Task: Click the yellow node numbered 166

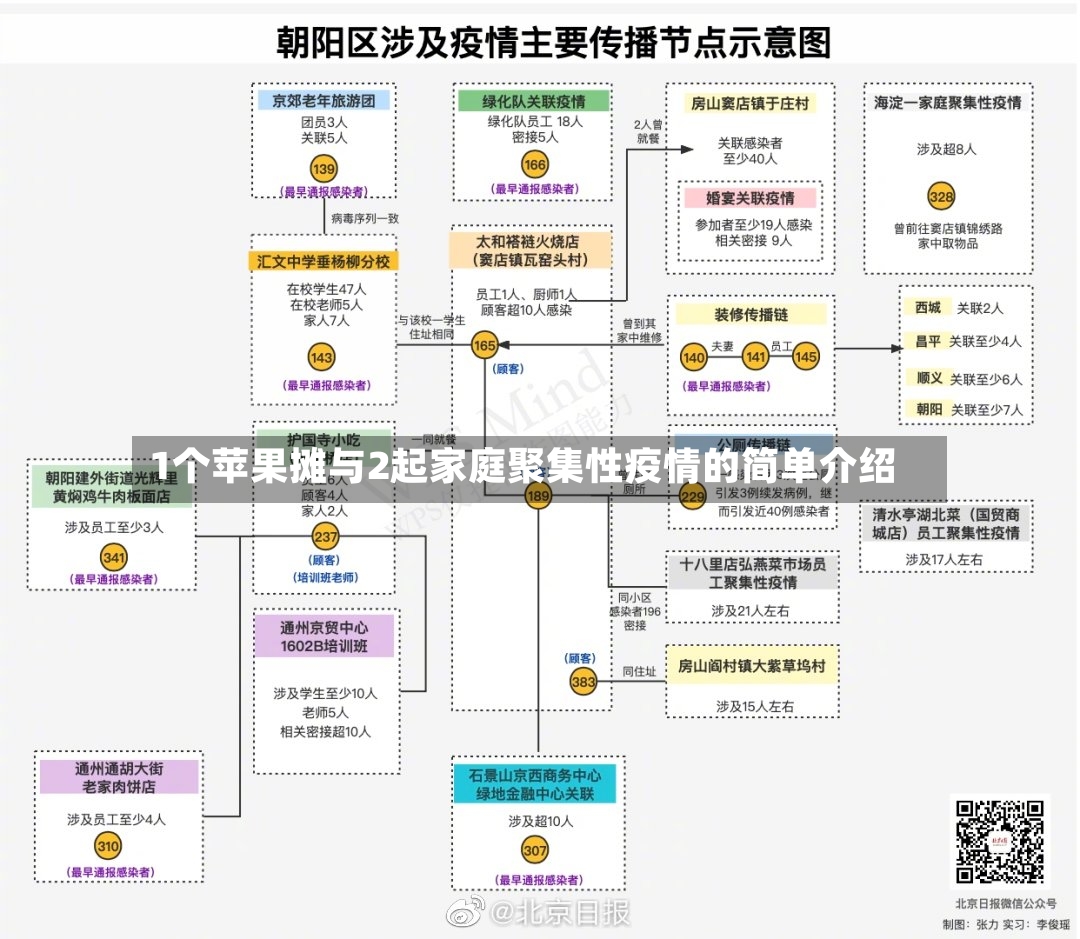Action: click(534, 165)
